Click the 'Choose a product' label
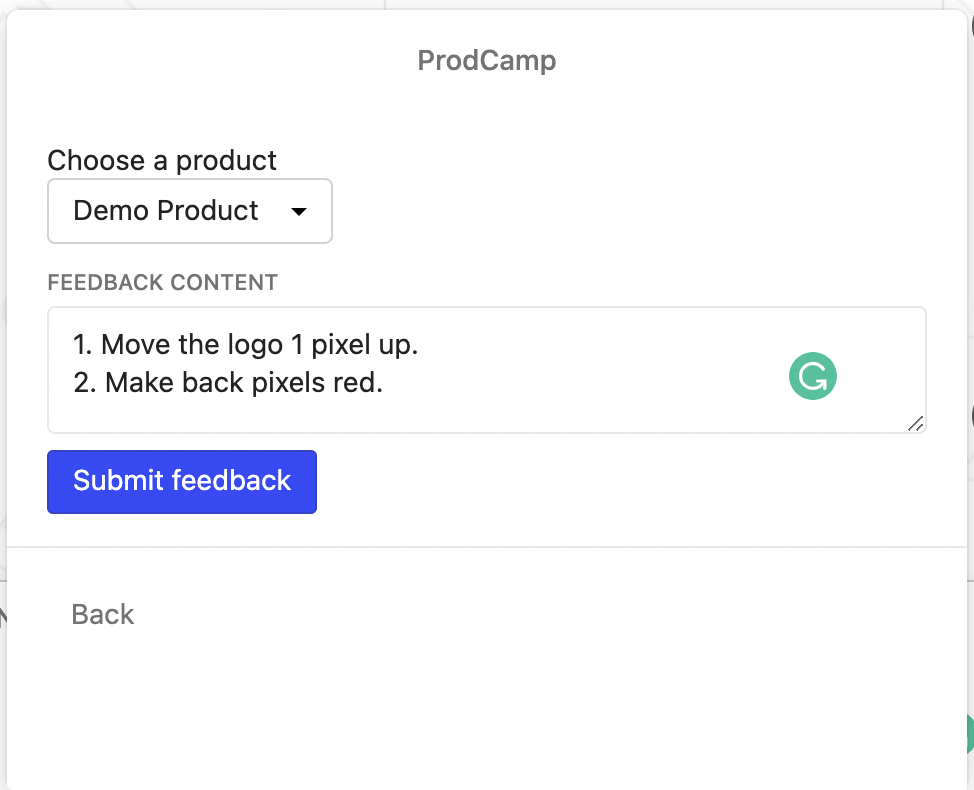The image size is (974, 790). (x=162, y=160)
